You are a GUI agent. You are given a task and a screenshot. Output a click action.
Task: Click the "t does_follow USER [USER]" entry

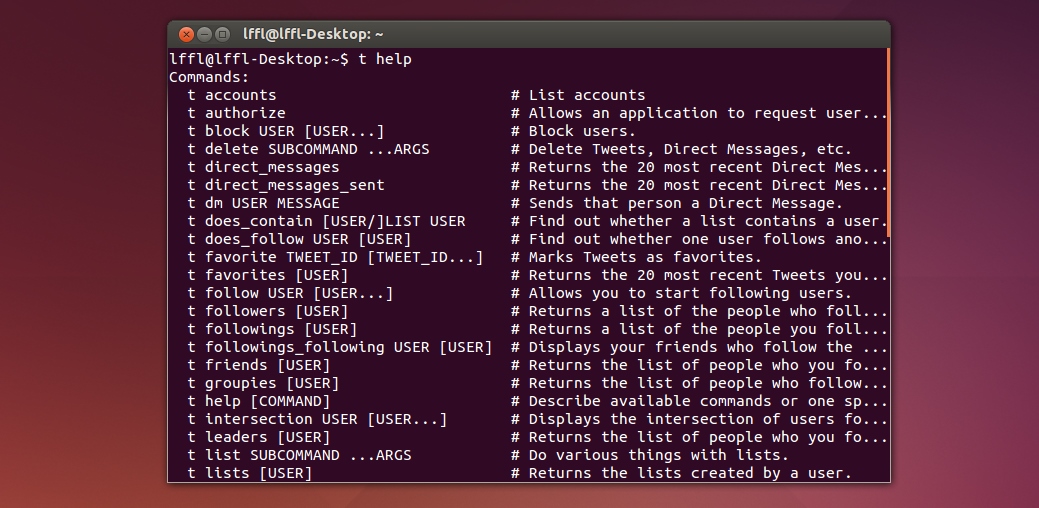(x=299, y=239)
